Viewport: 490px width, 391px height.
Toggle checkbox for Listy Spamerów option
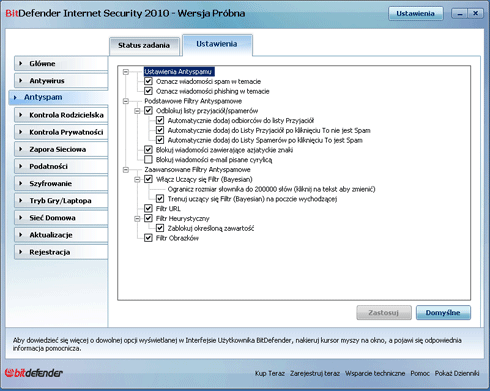160,140
